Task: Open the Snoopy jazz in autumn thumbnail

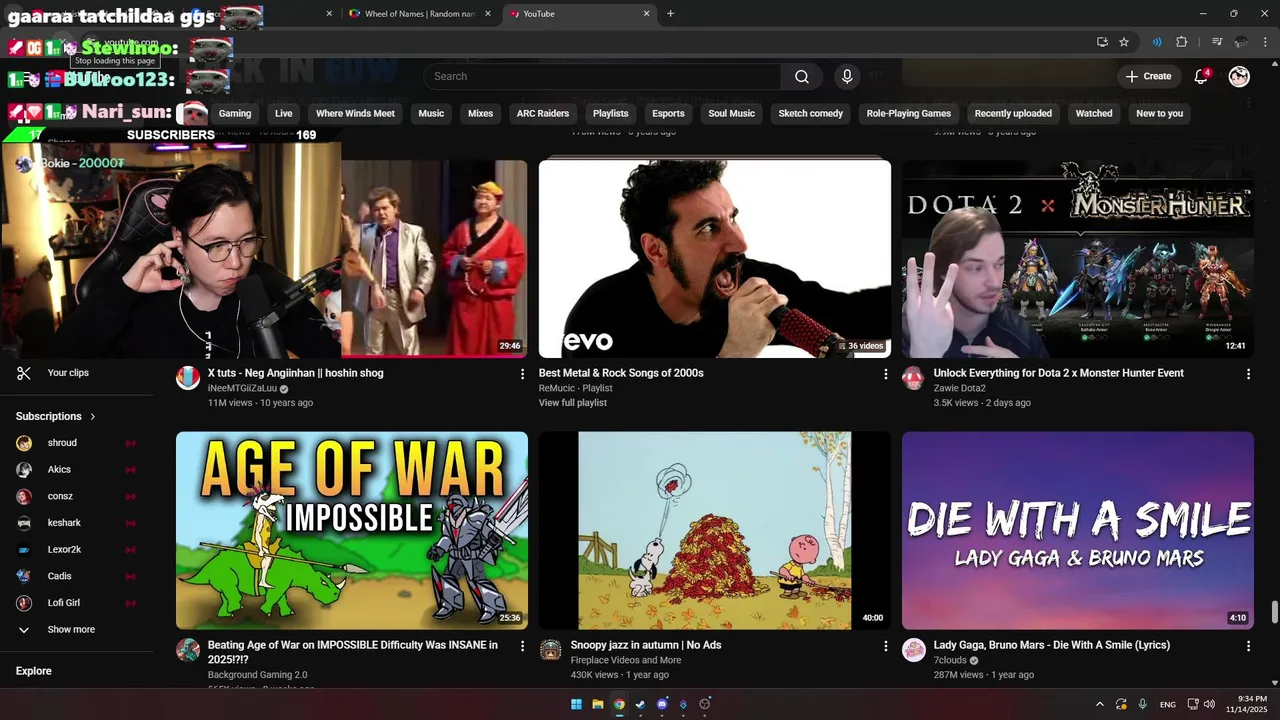Action: 715,531
